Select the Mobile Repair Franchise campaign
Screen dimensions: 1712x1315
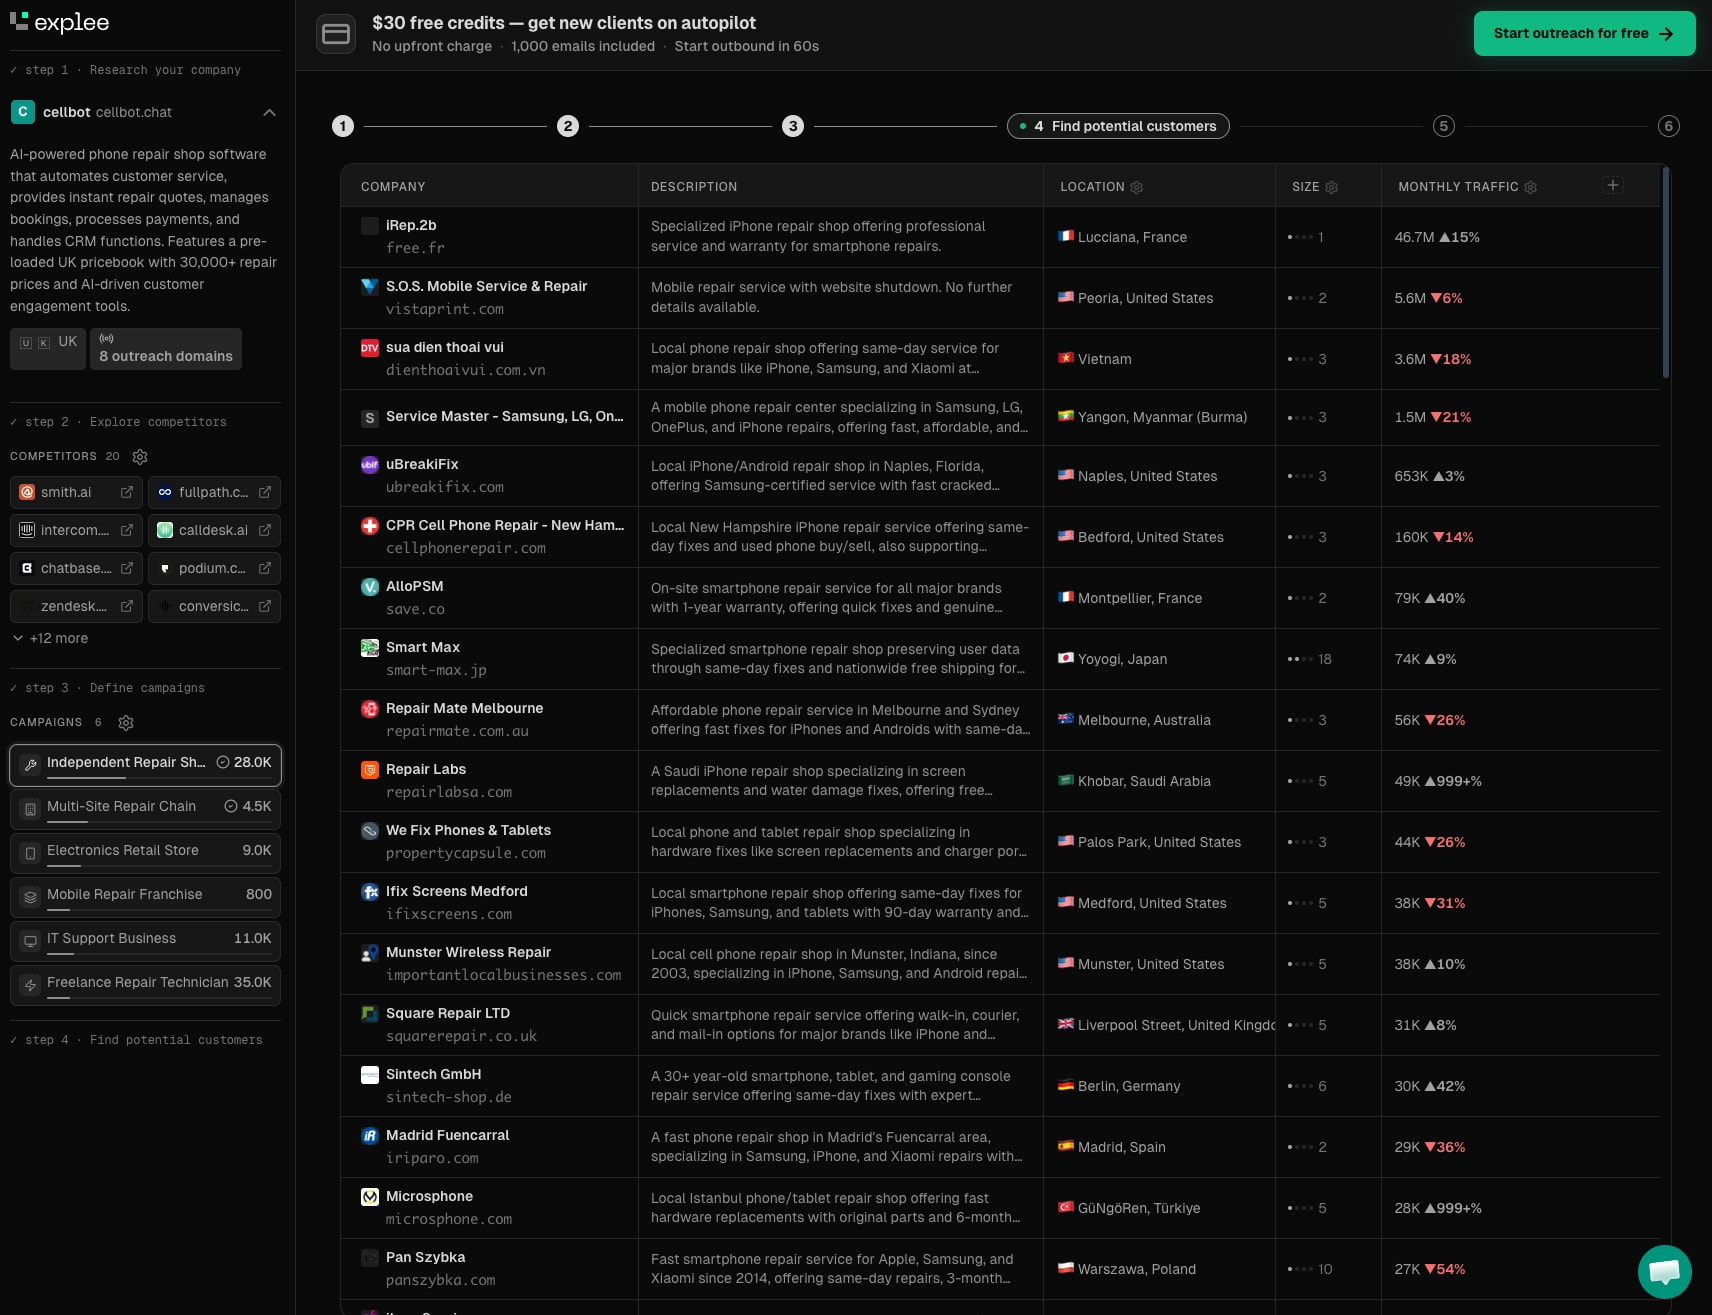coord(146,897)
